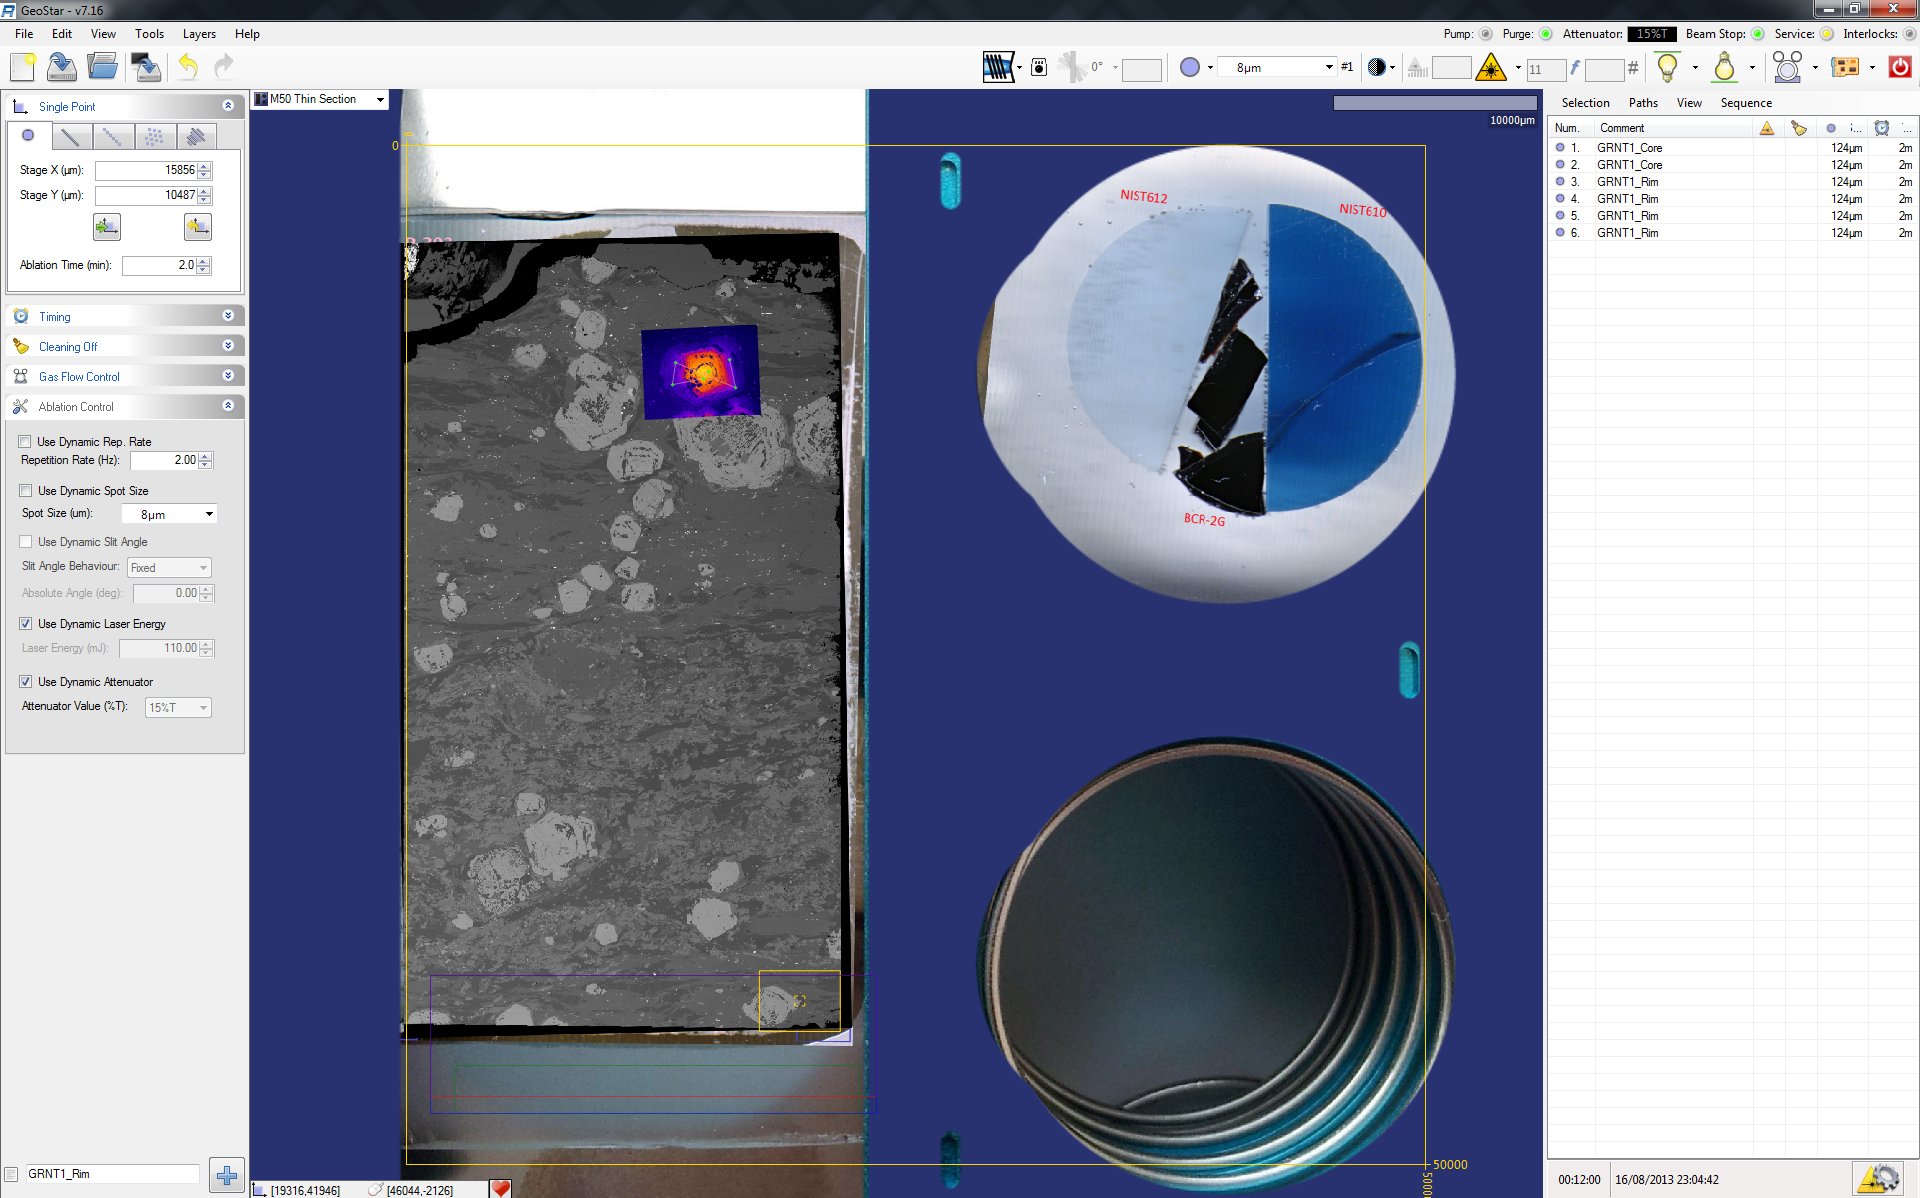Toggle Use Dynamic Laser Energy checkbox
1920x1198 pixels.
pyautogui.click(x=25, y=623)
